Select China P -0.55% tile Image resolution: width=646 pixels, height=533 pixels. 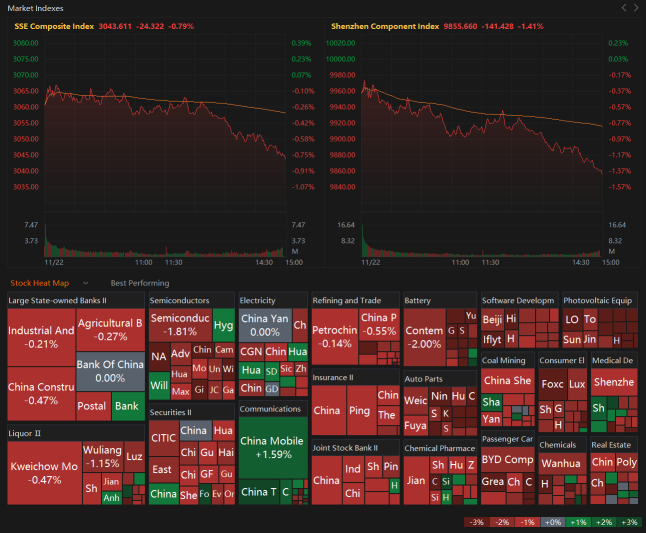click(379, 325)
